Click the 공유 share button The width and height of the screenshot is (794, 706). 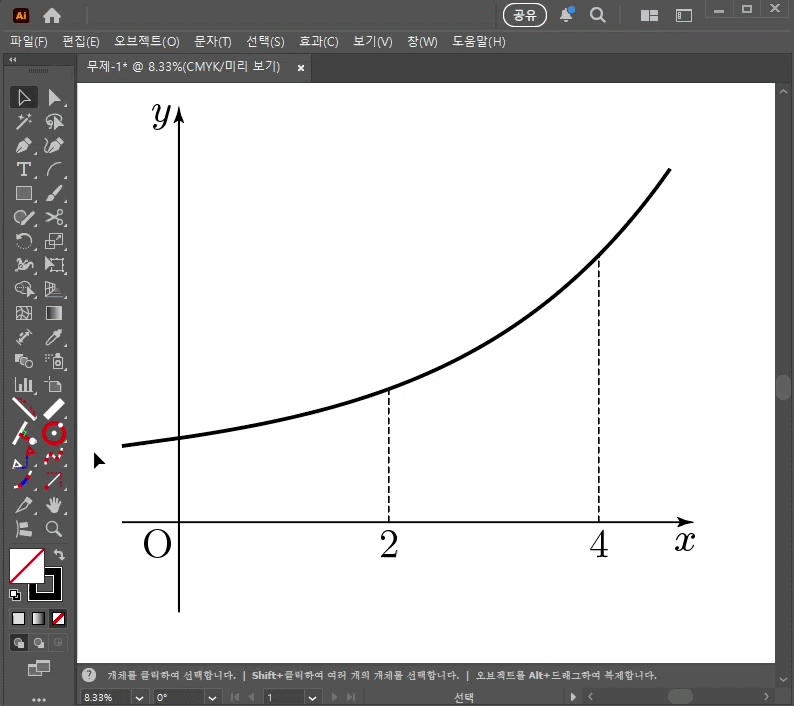(525, 15)
